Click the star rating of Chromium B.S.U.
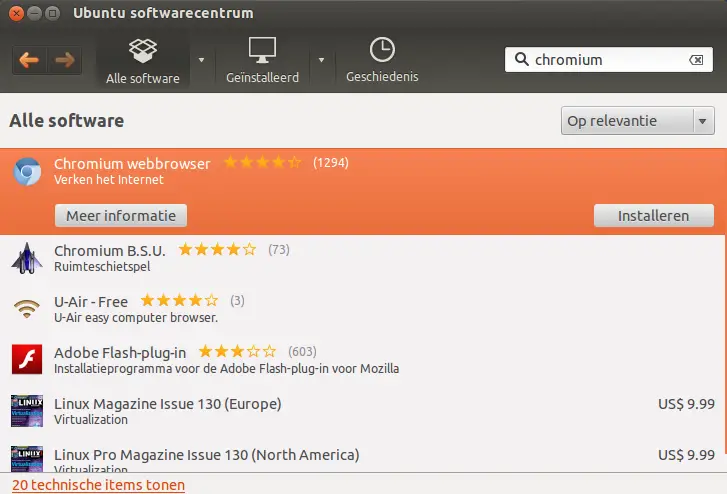The height and width of the screenshot is (494, 727). pyautogui.click(x=217, y=250)
